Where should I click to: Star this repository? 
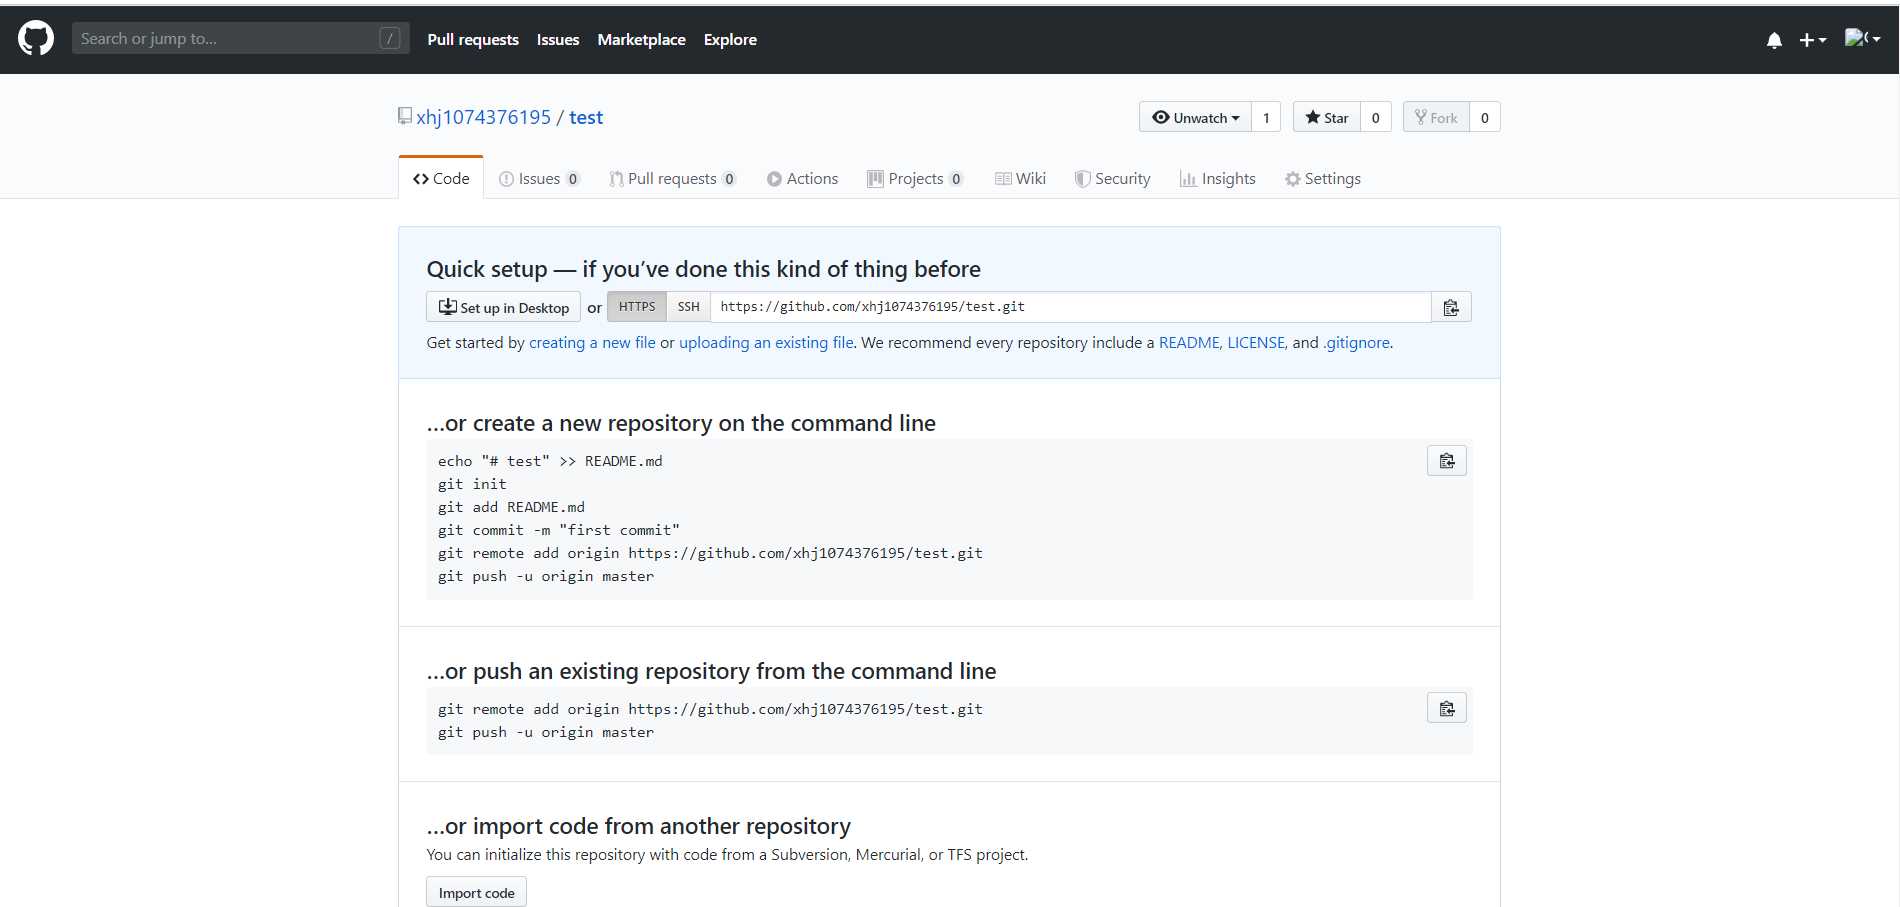coord(1327,117)
